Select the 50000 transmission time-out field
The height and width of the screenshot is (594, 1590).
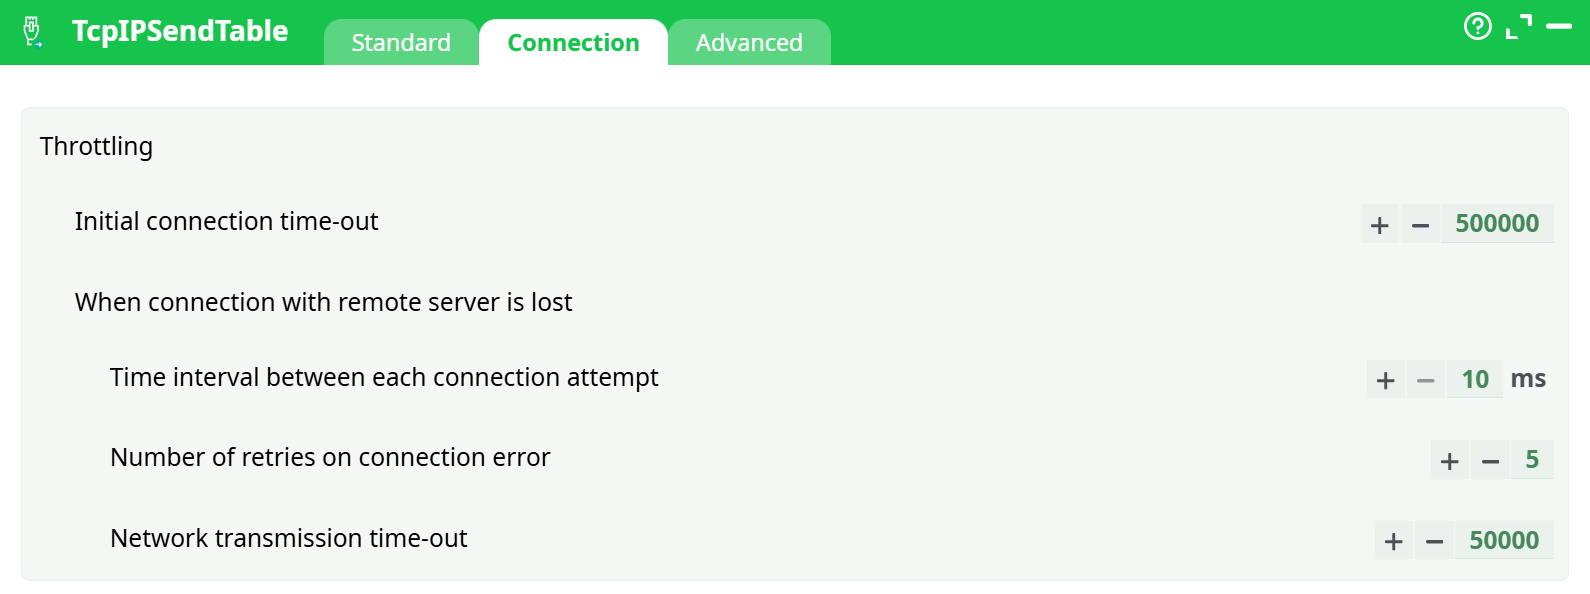click(x=1504, y=540)
